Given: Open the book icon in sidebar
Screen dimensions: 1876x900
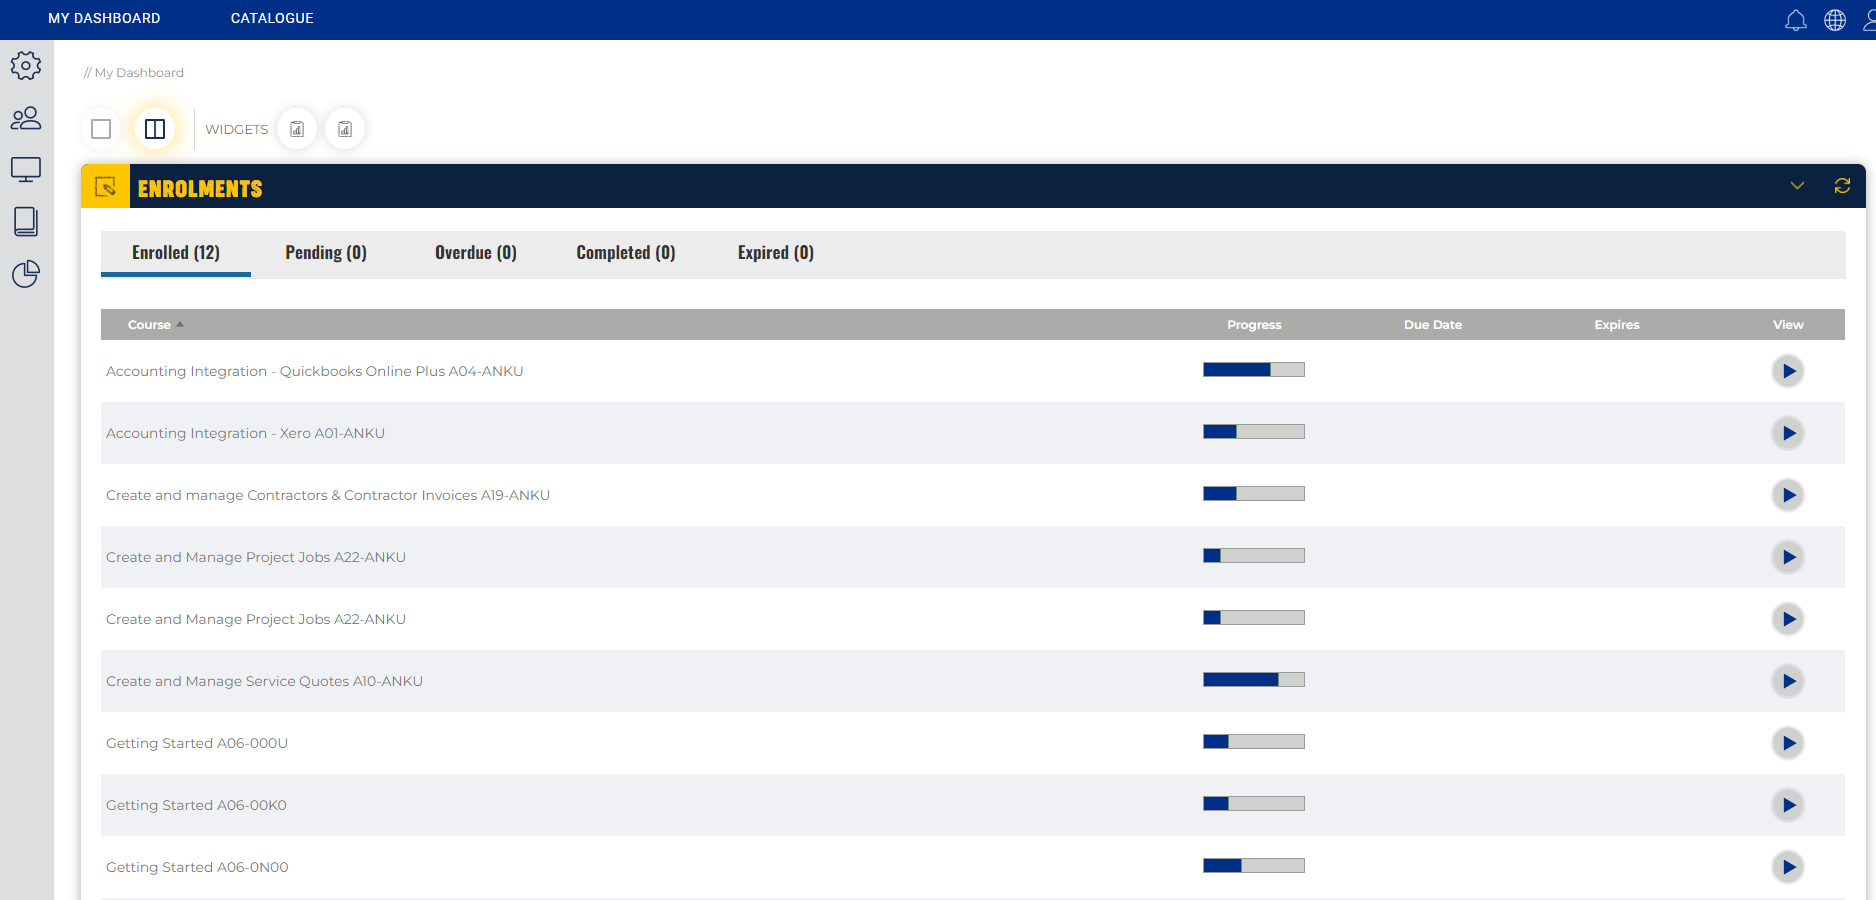Looking at the screenshot, I should click(26, 222).
